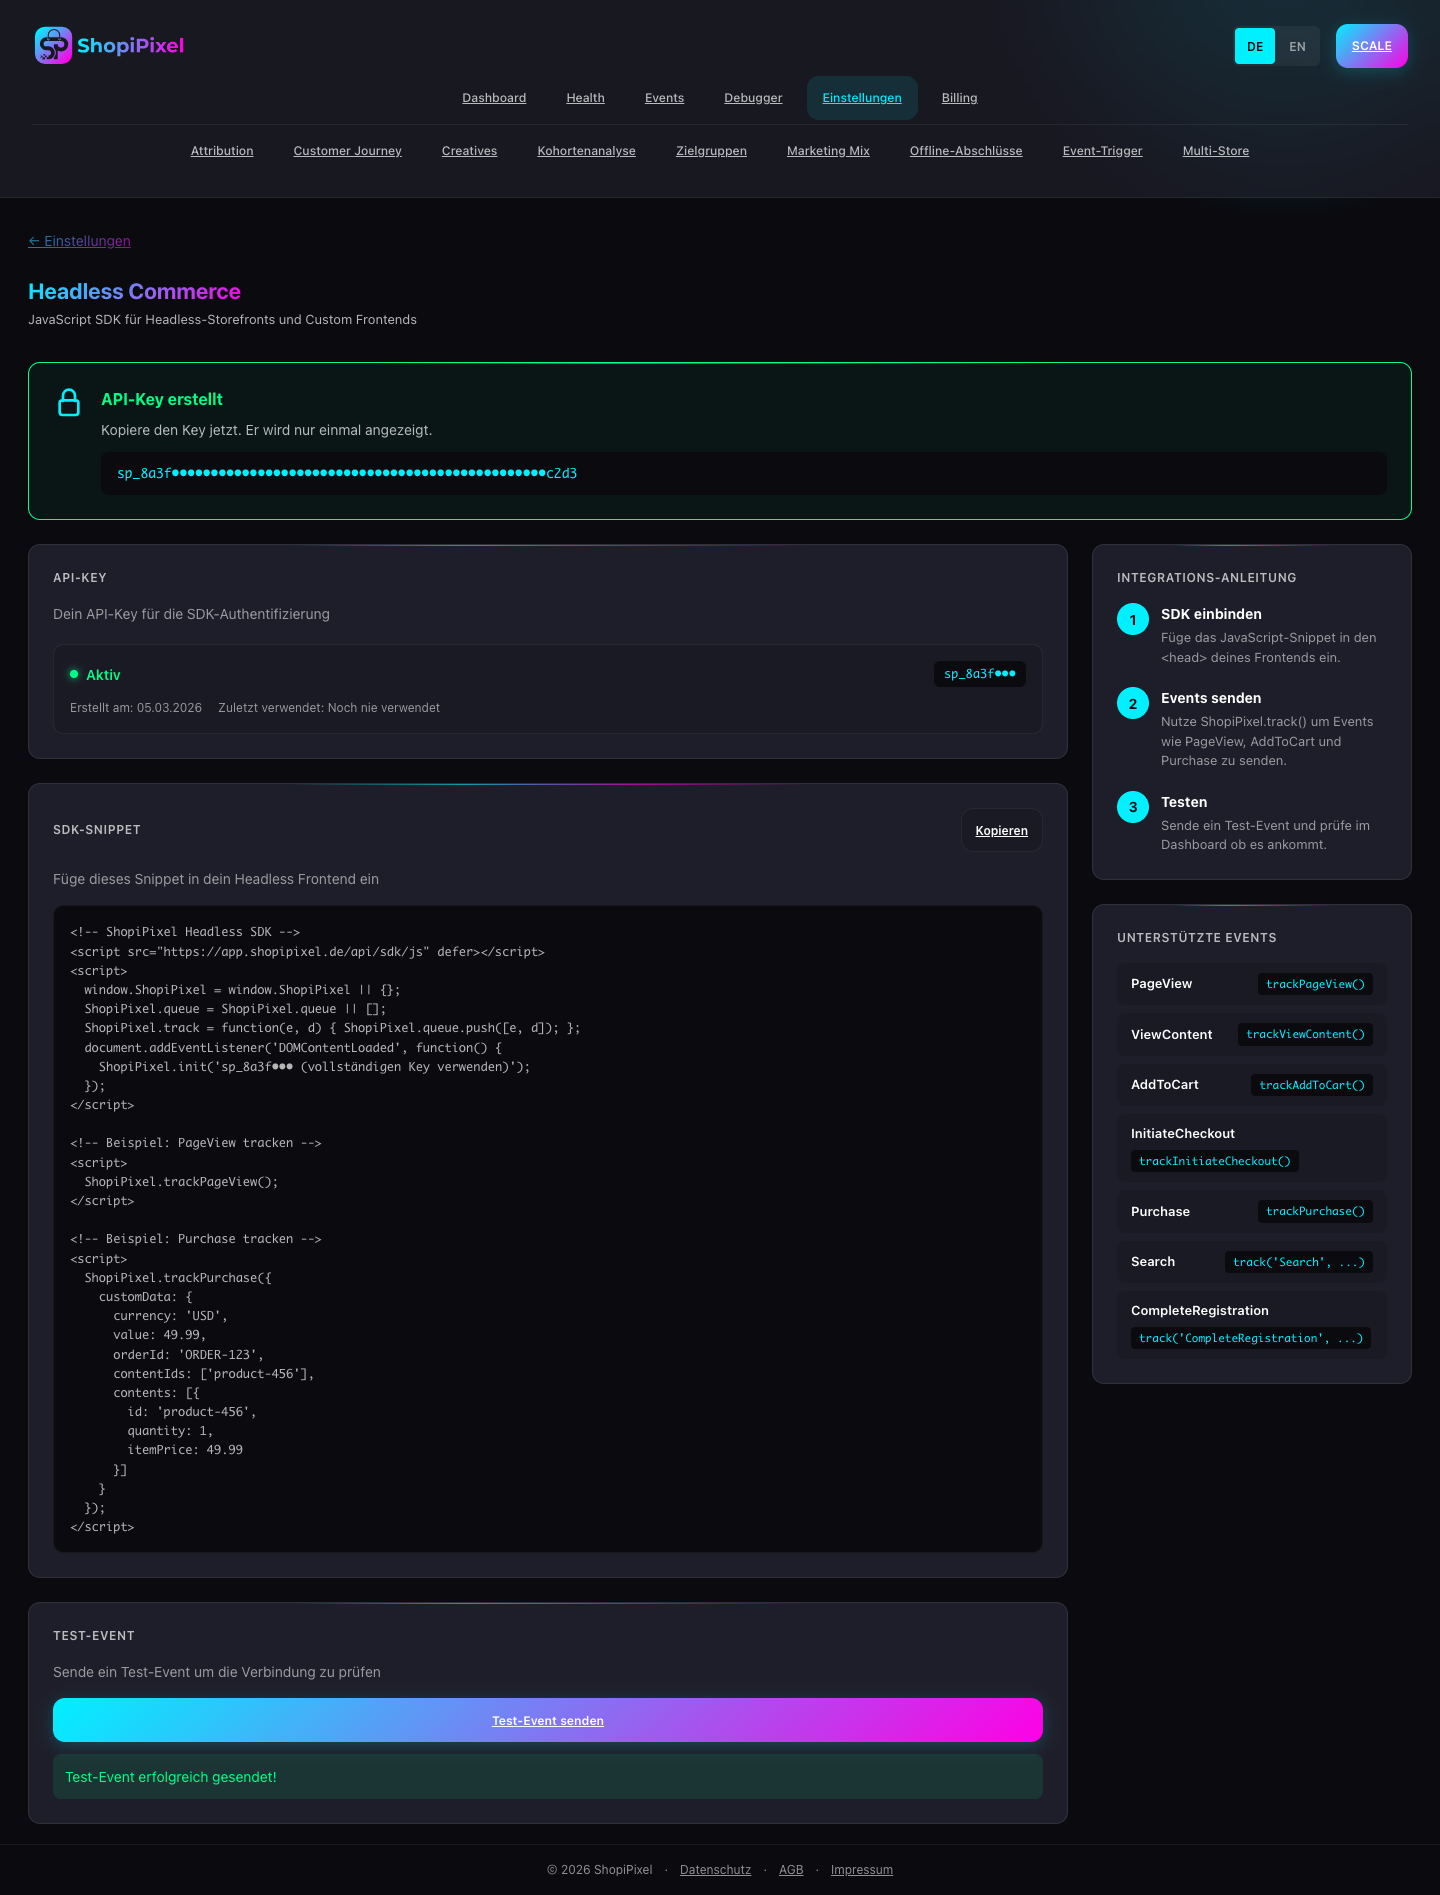The image size is (1440, 1895).
Task: Click step 1 circle for SDK einbinden
Action: click(1133, 619)
